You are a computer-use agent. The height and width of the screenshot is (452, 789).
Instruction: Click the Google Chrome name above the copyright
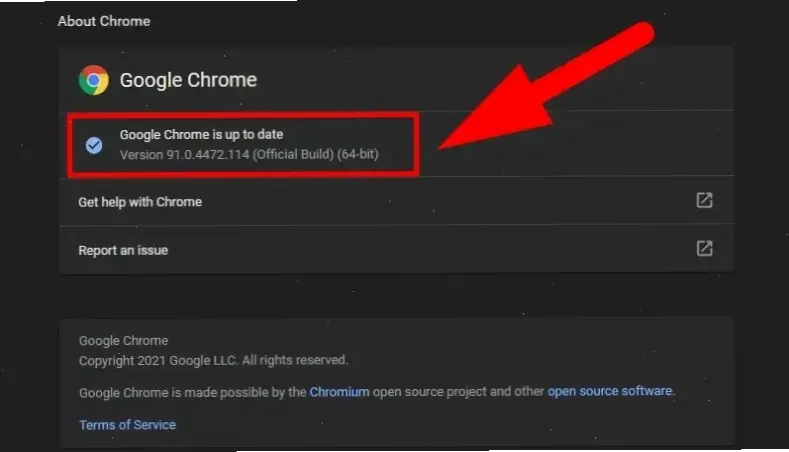click(x=123, y=340)
